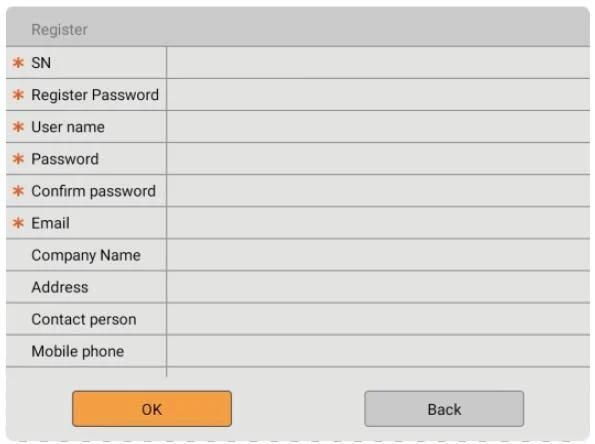
Task: Click the asterisk next to User name
Action: [x=18, y=126]
